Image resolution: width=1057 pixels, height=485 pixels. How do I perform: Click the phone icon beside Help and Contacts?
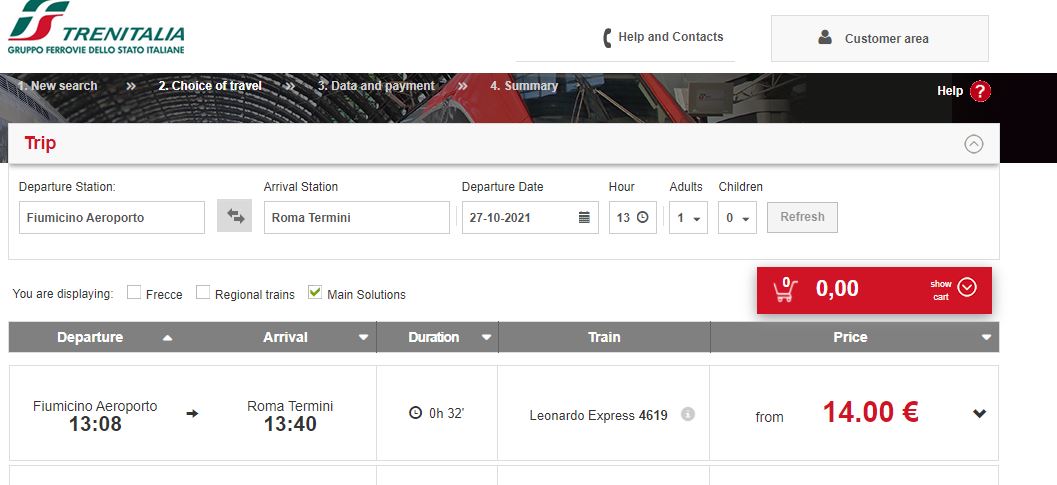pos(607,38)
